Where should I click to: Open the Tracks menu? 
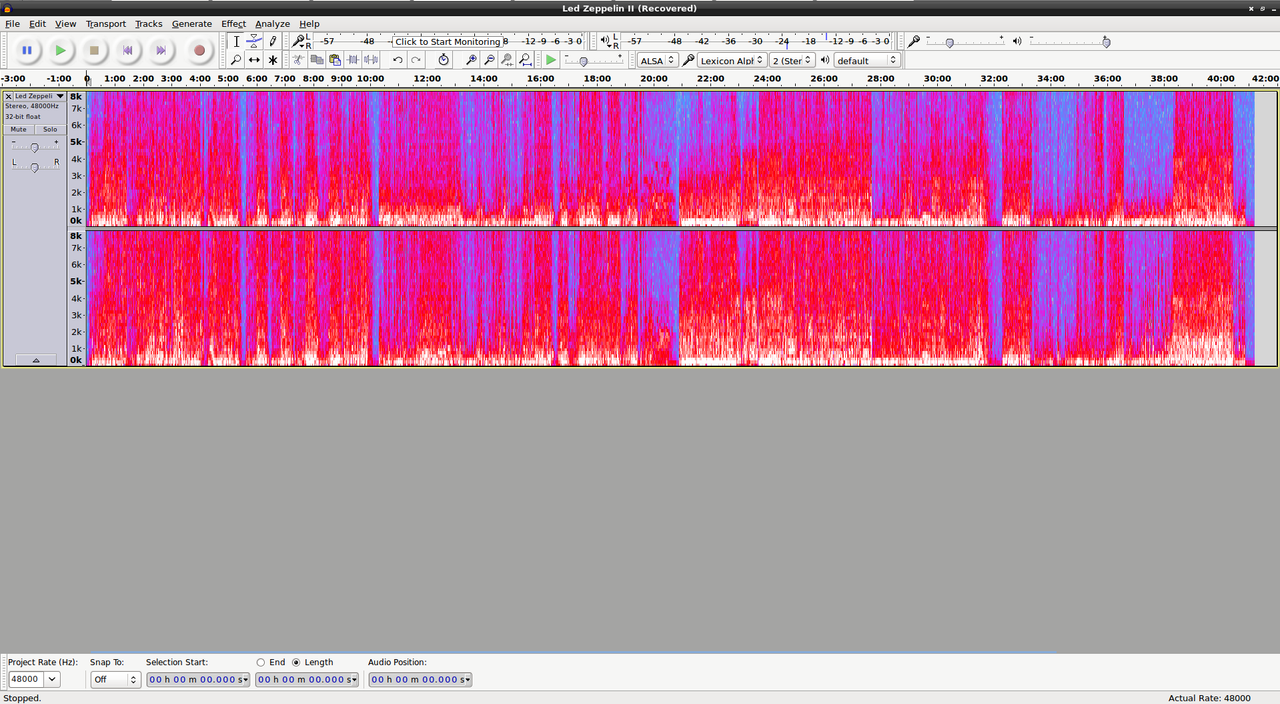(149, 23)
